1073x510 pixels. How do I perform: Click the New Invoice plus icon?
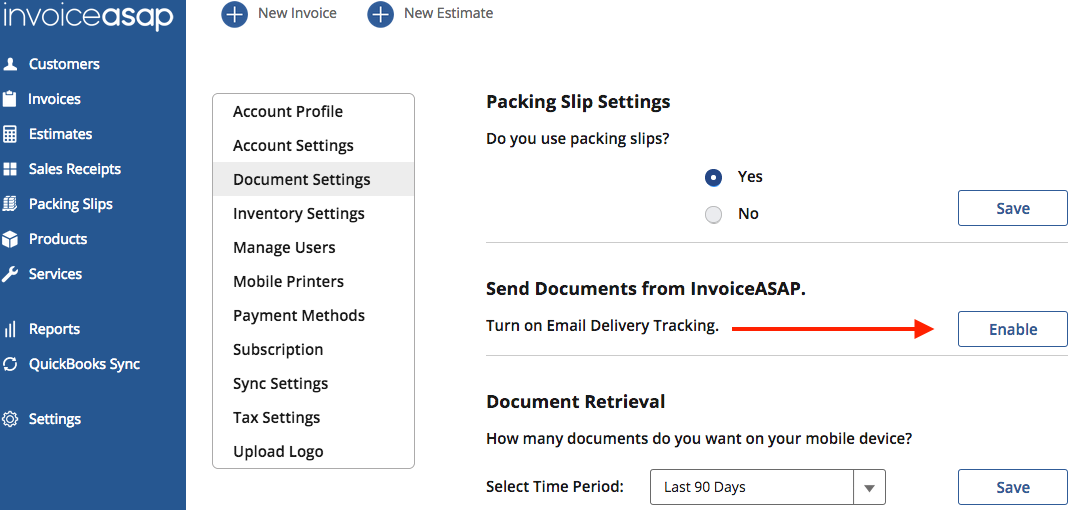point(234,14)
